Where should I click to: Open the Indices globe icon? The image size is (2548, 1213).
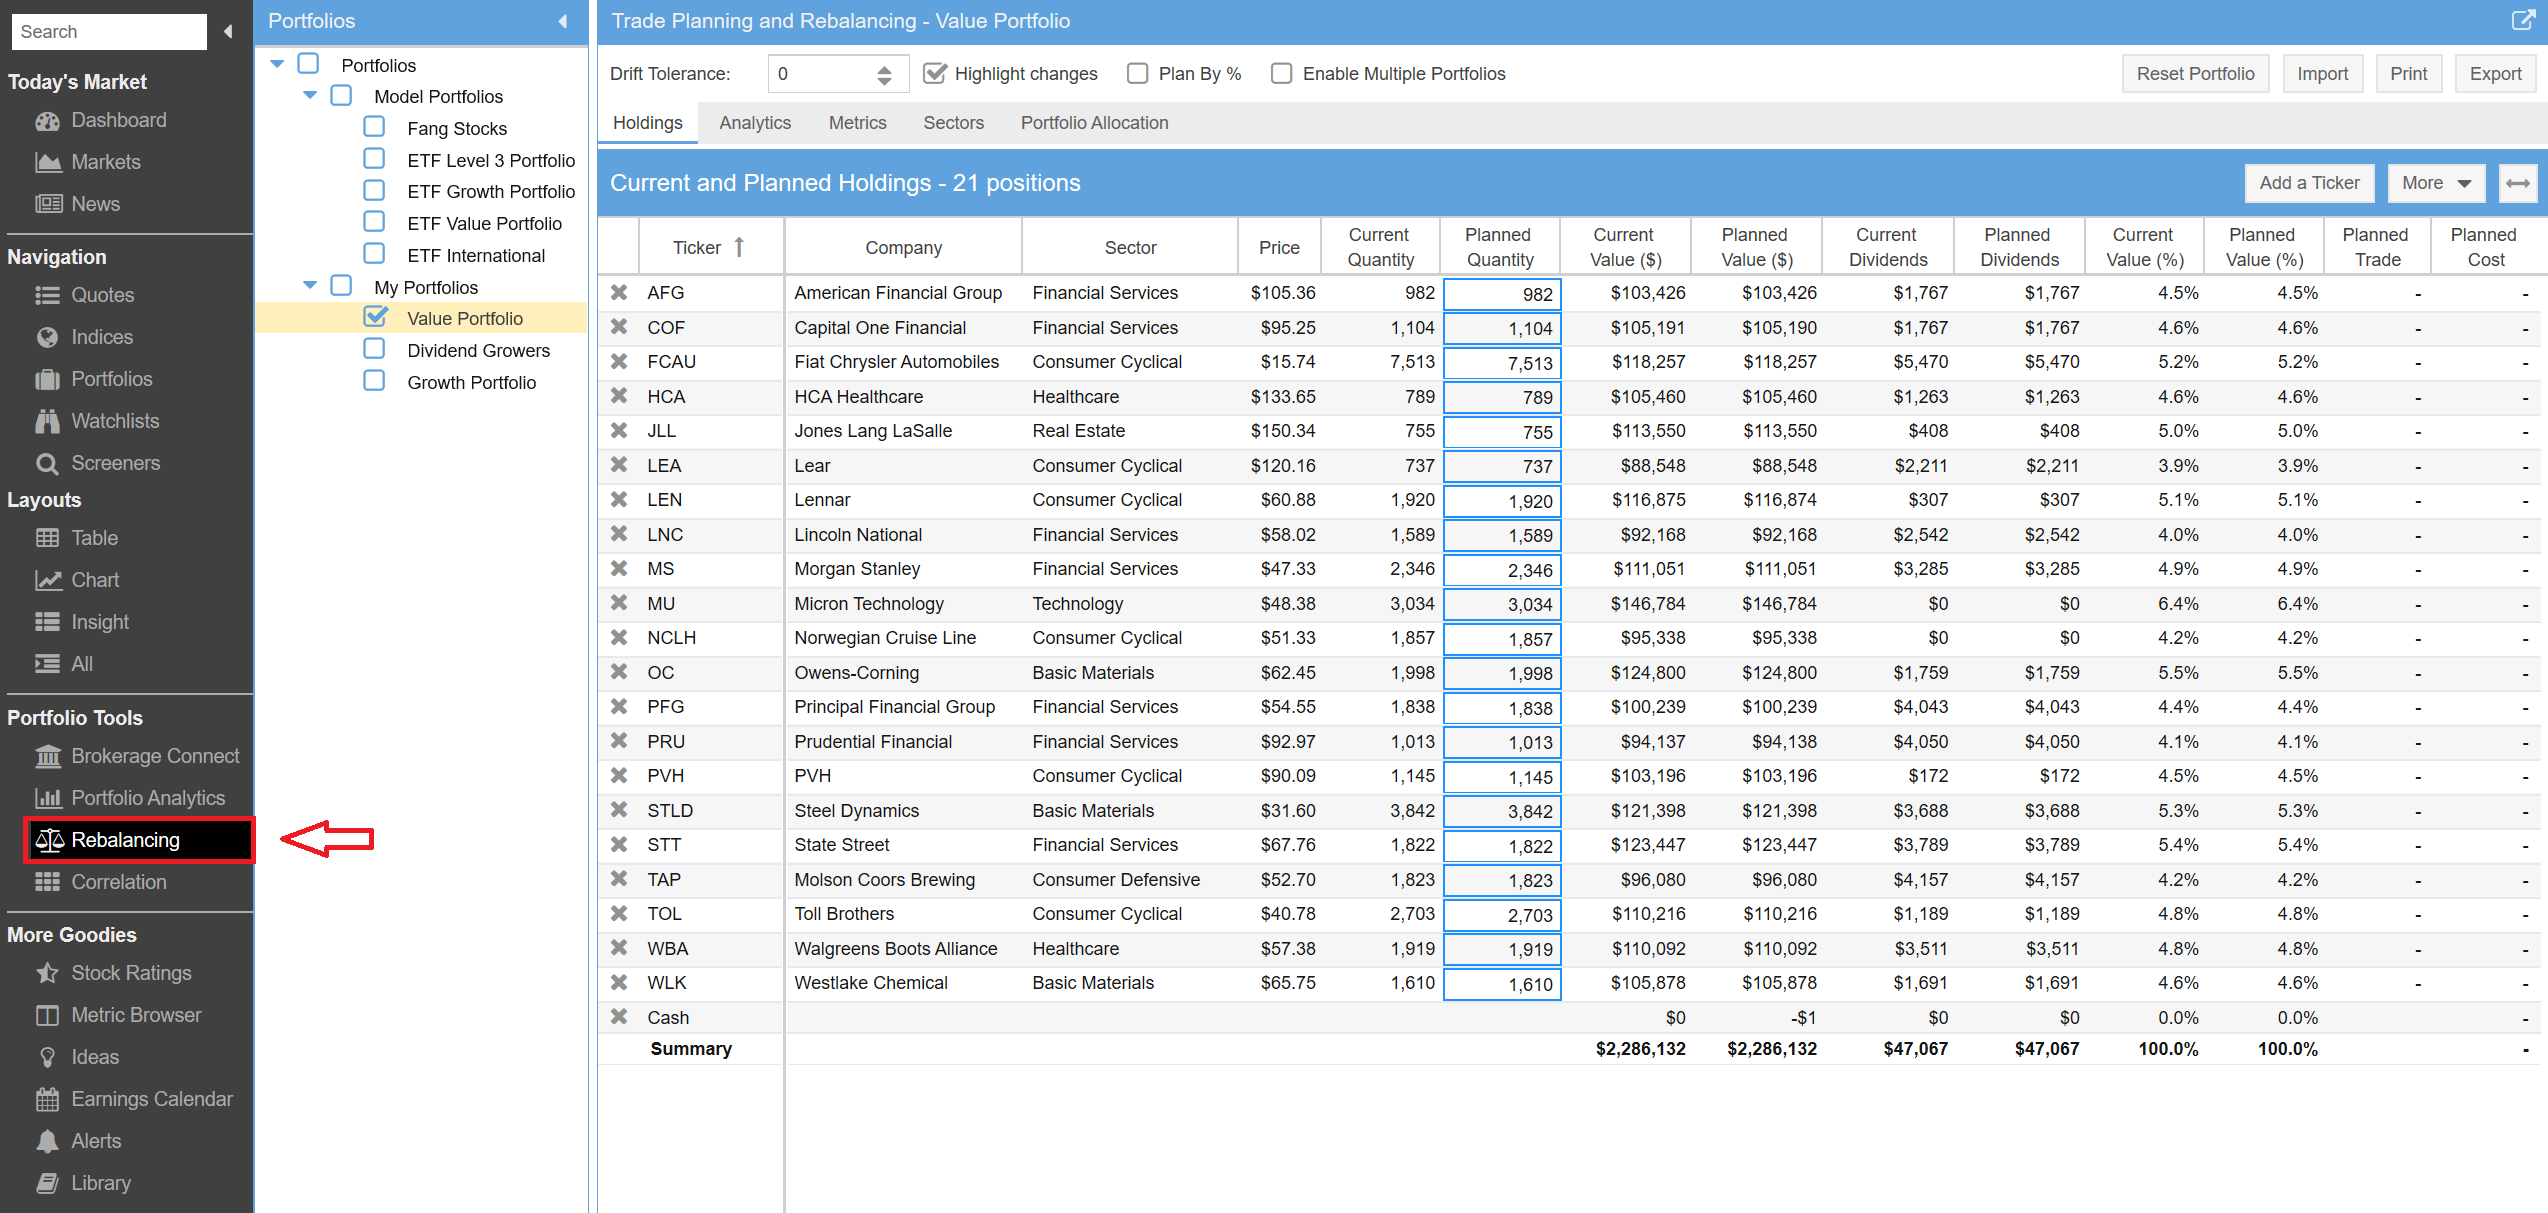tap(47, 337)
